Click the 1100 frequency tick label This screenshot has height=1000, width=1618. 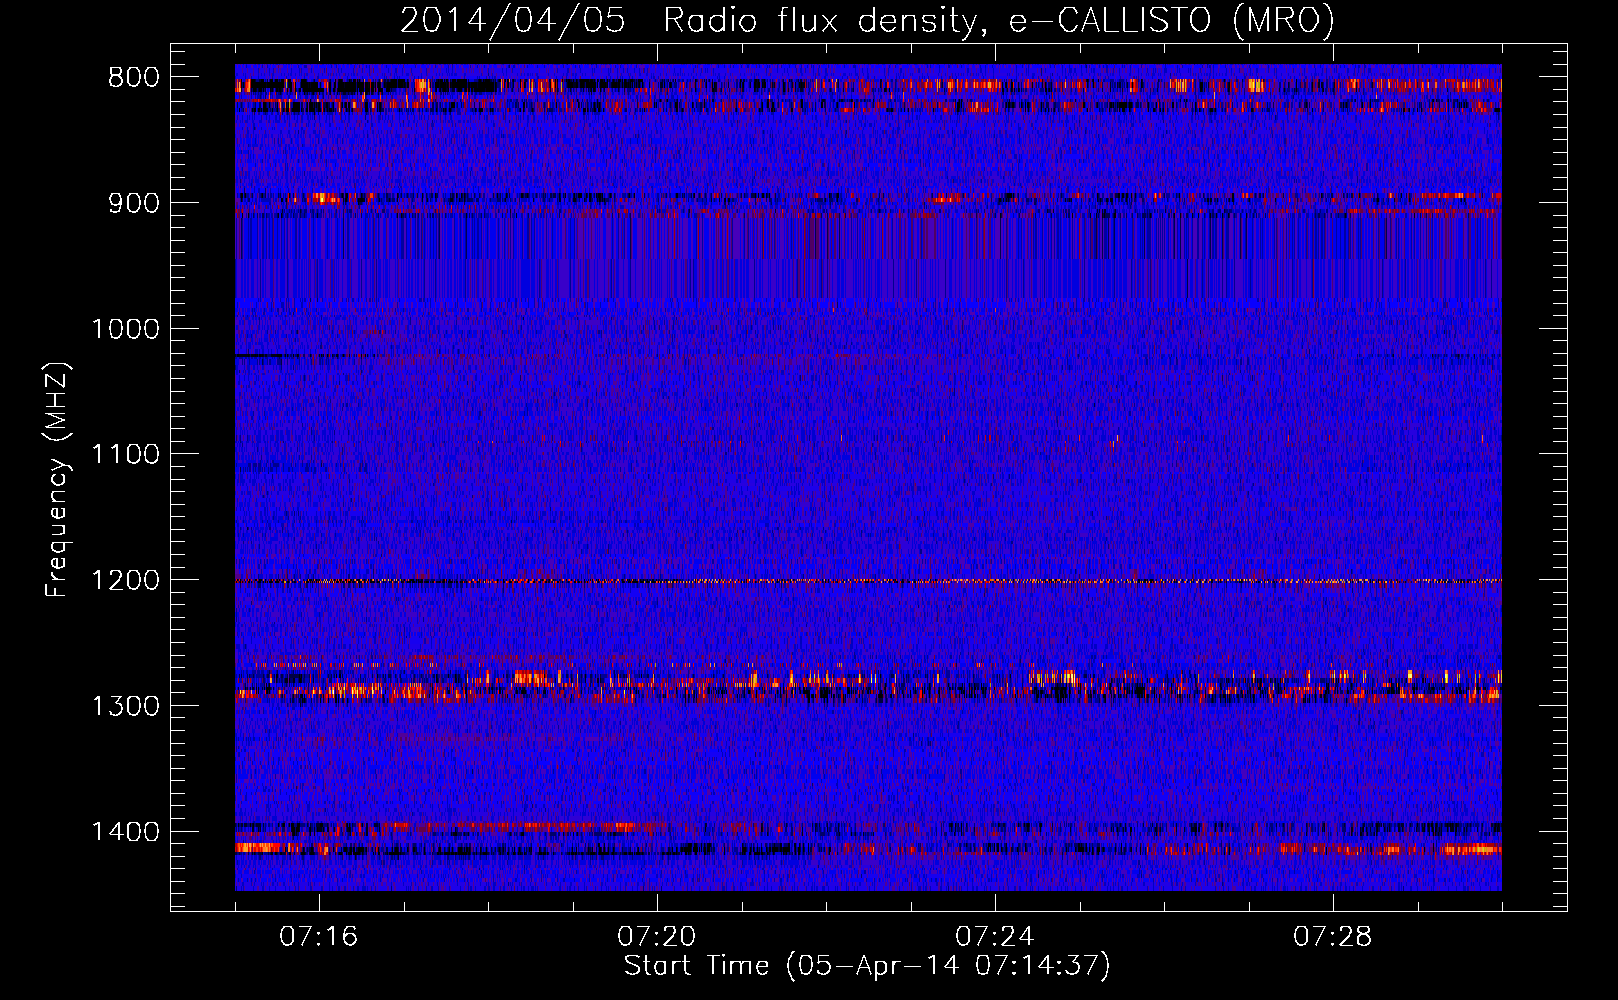pyautogui.click(x=125, y=455)
